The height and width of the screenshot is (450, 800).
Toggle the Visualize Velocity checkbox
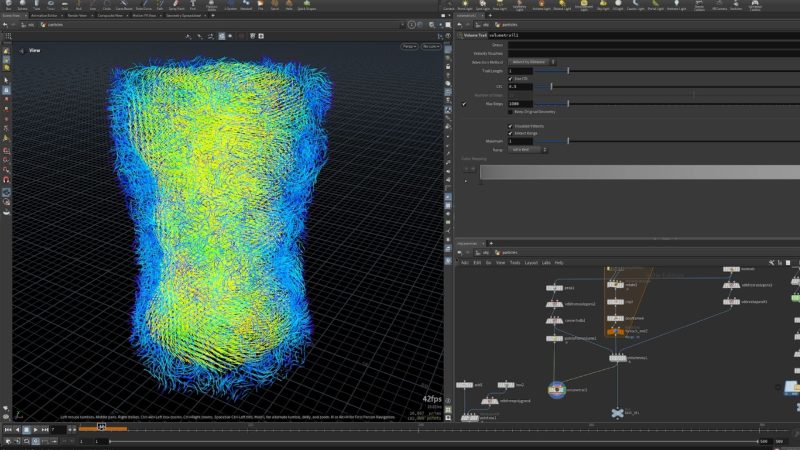click(x=511, y=126)
